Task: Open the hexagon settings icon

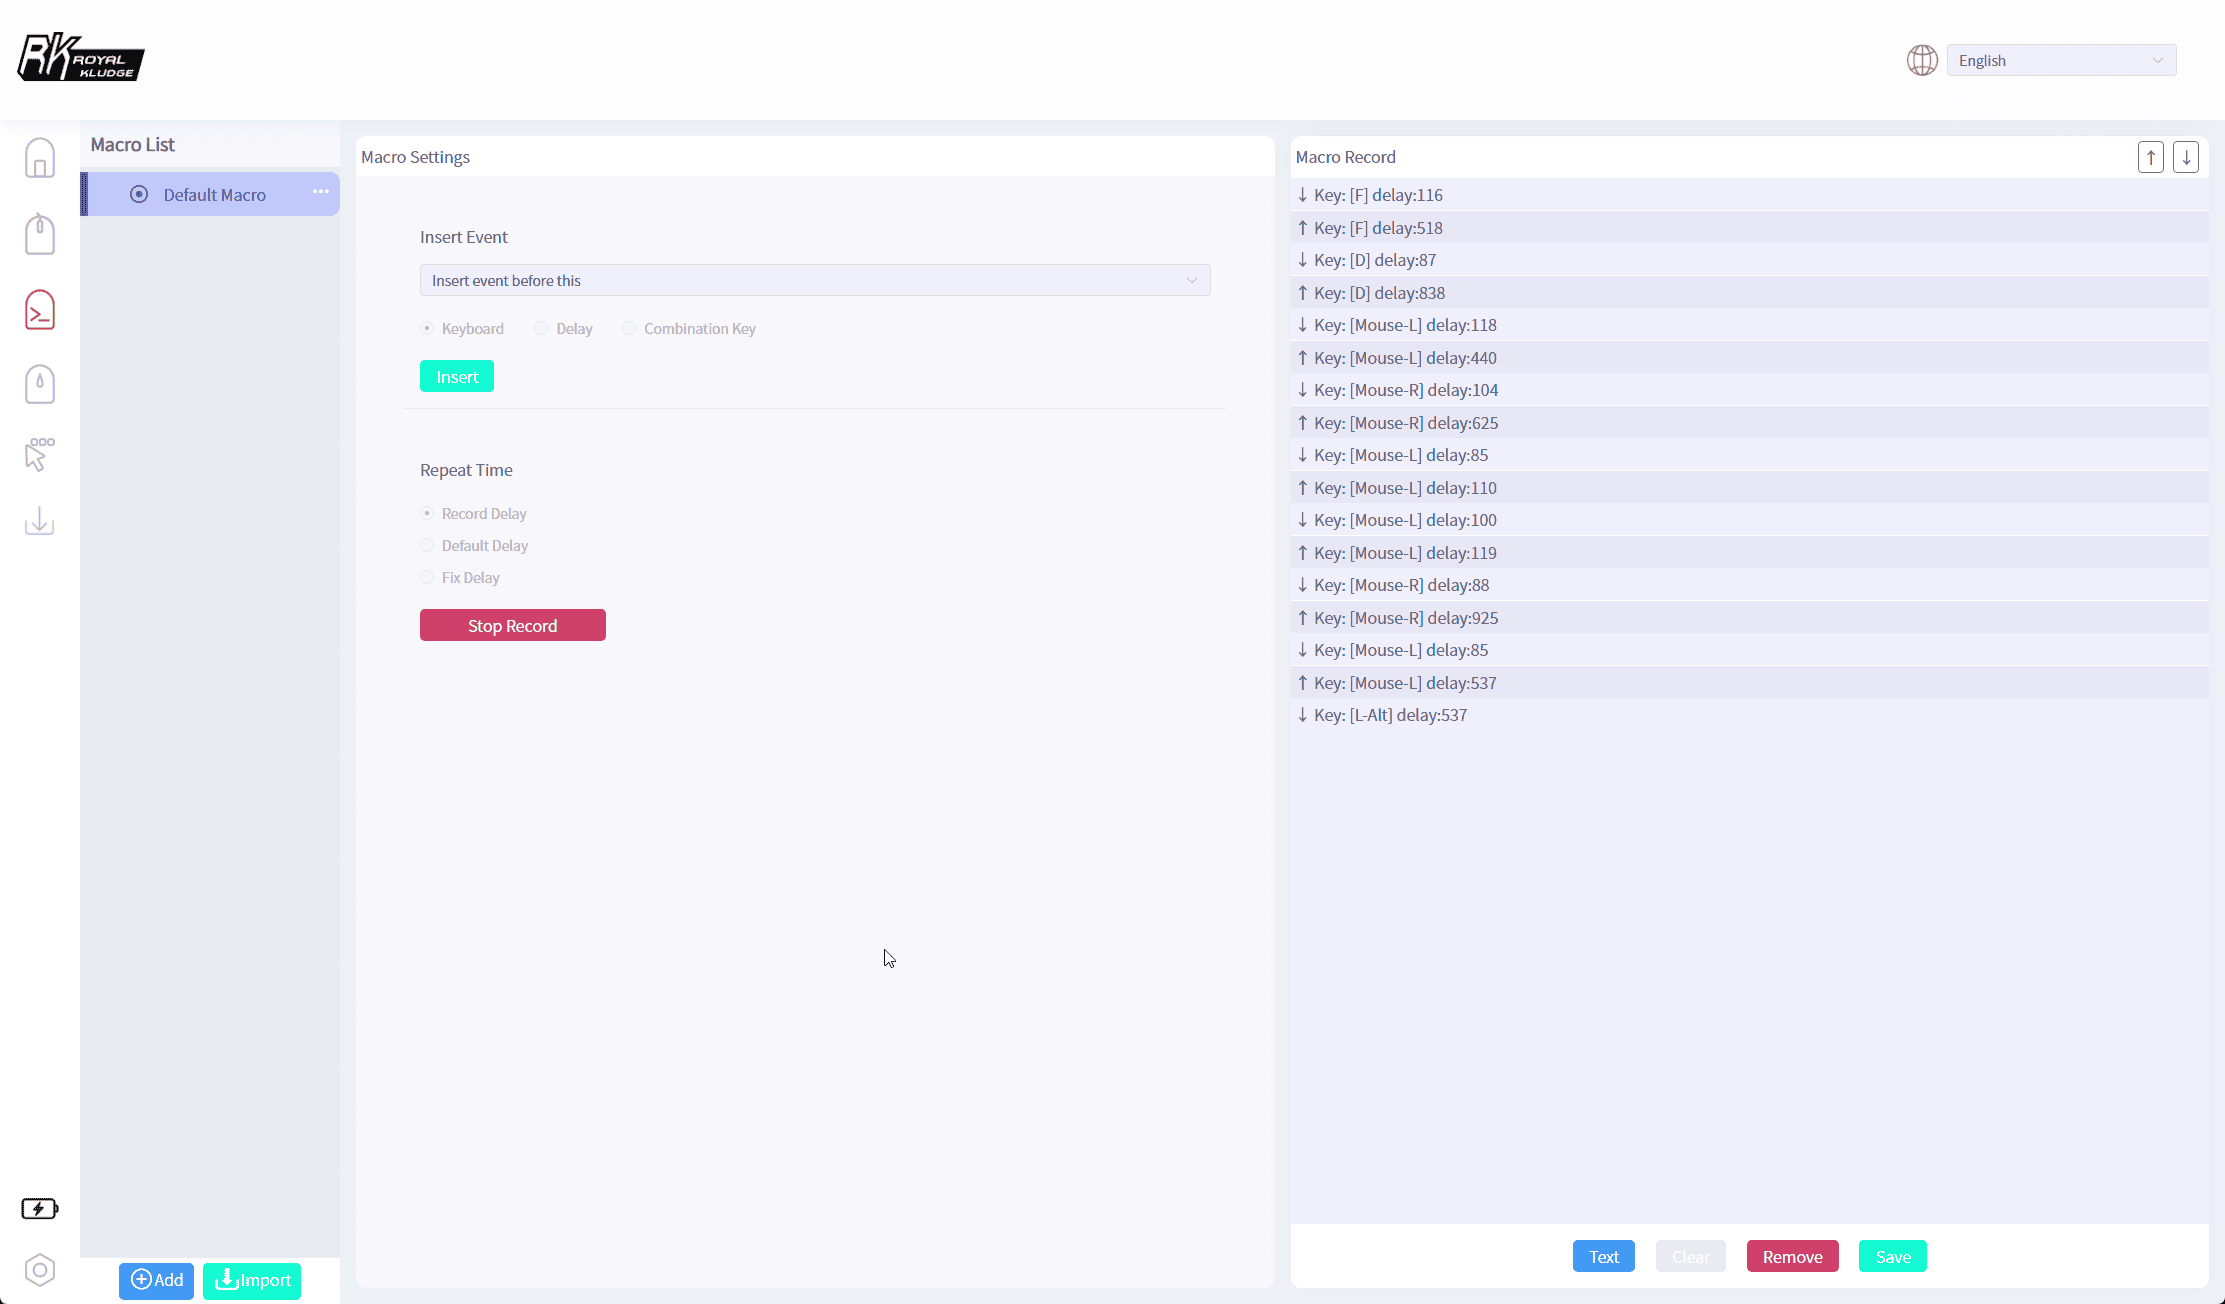Action: coord(40,1270)
